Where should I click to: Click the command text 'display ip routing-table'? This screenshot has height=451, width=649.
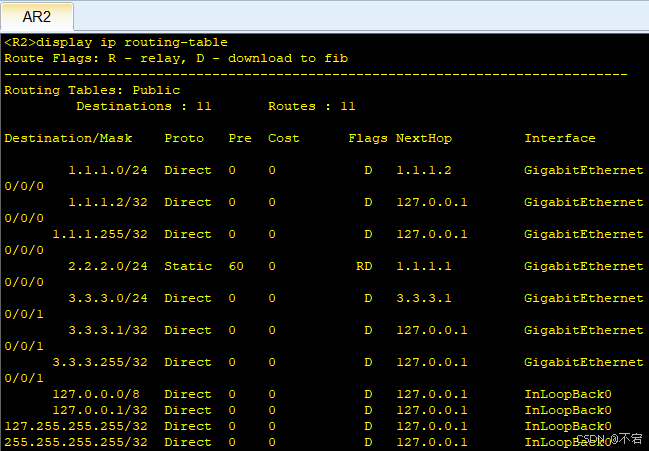(132, 43)
